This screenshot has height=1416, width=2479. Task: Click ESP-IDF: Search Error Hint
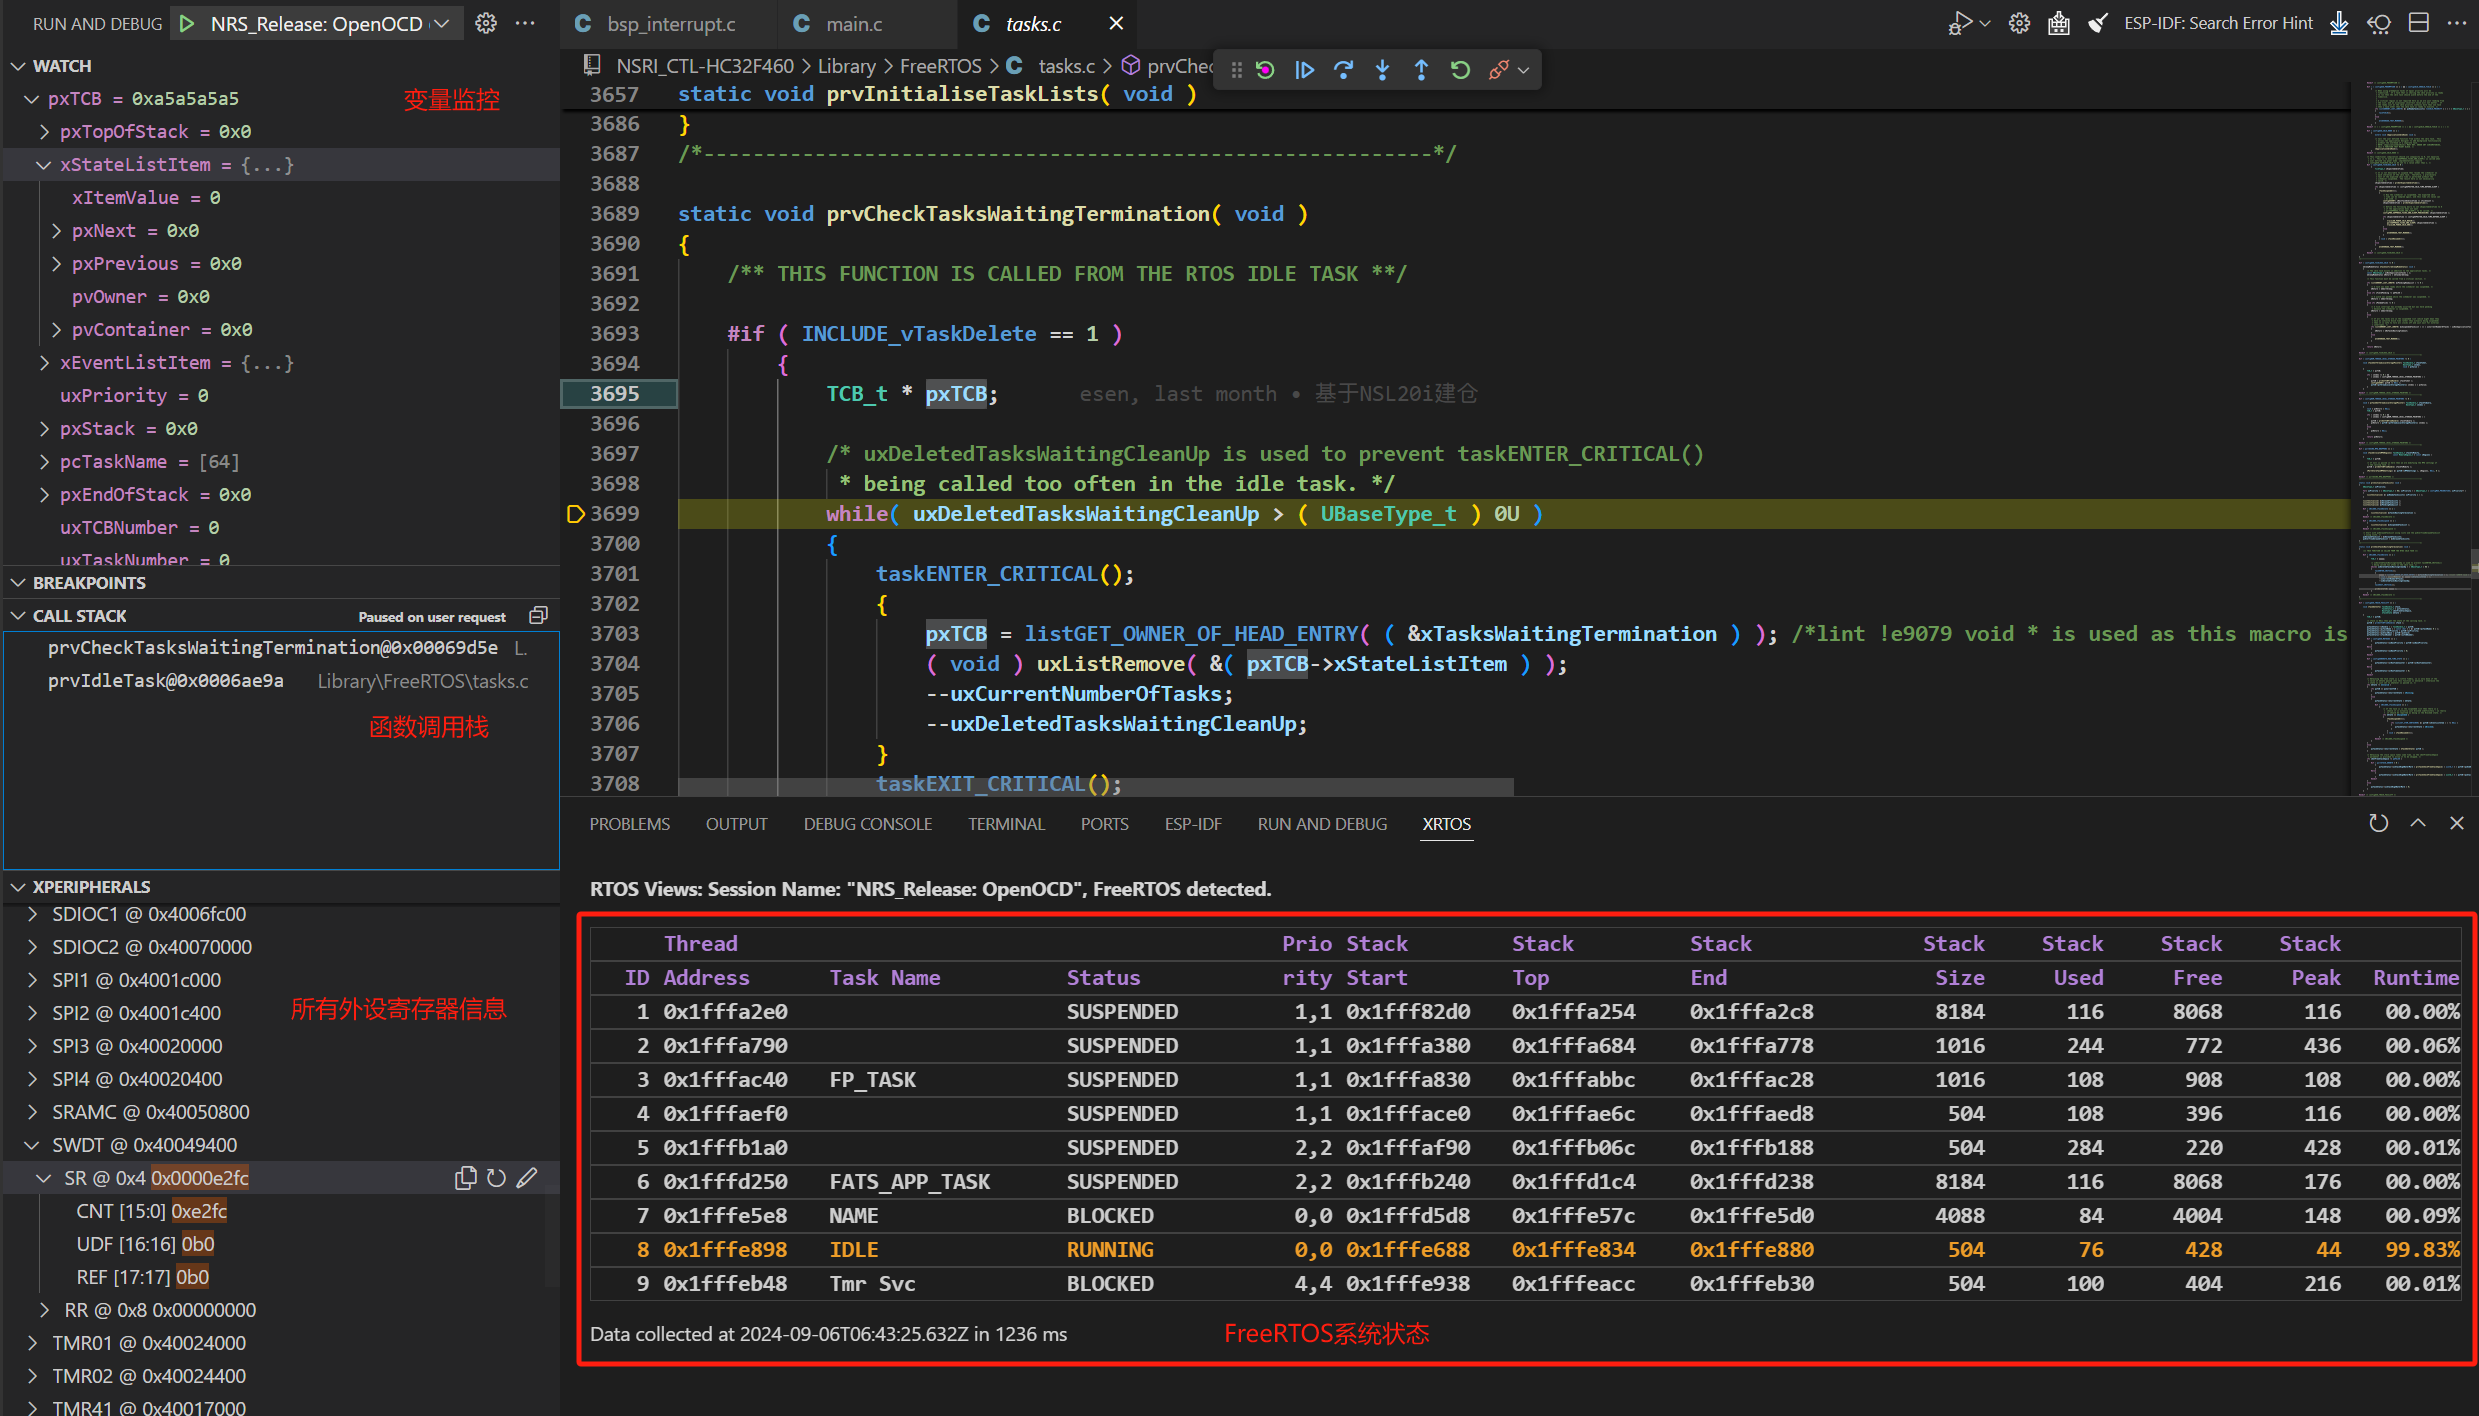2218,23
